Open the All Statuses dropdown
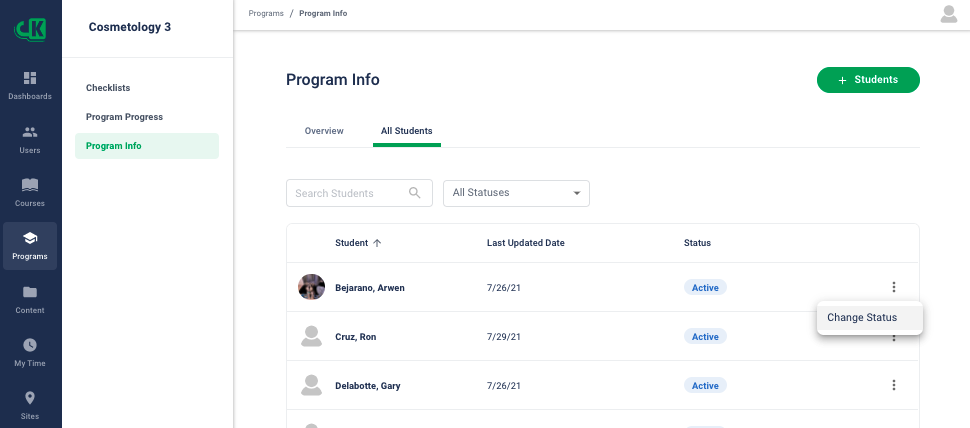 [516, 193]
